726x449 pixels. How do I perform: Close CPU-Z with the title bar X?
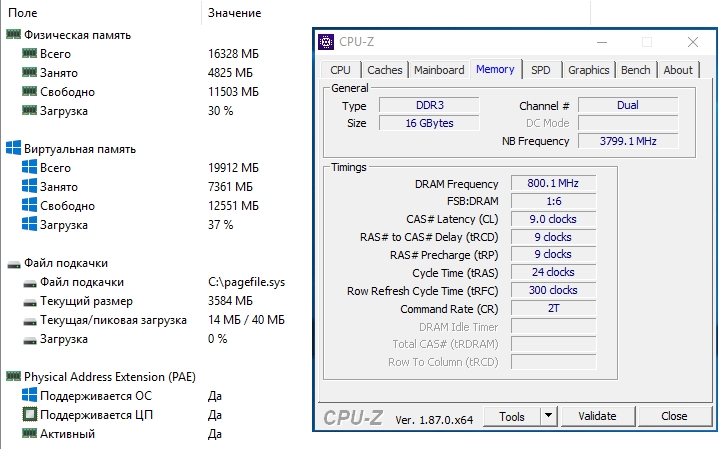pos(693,42)
